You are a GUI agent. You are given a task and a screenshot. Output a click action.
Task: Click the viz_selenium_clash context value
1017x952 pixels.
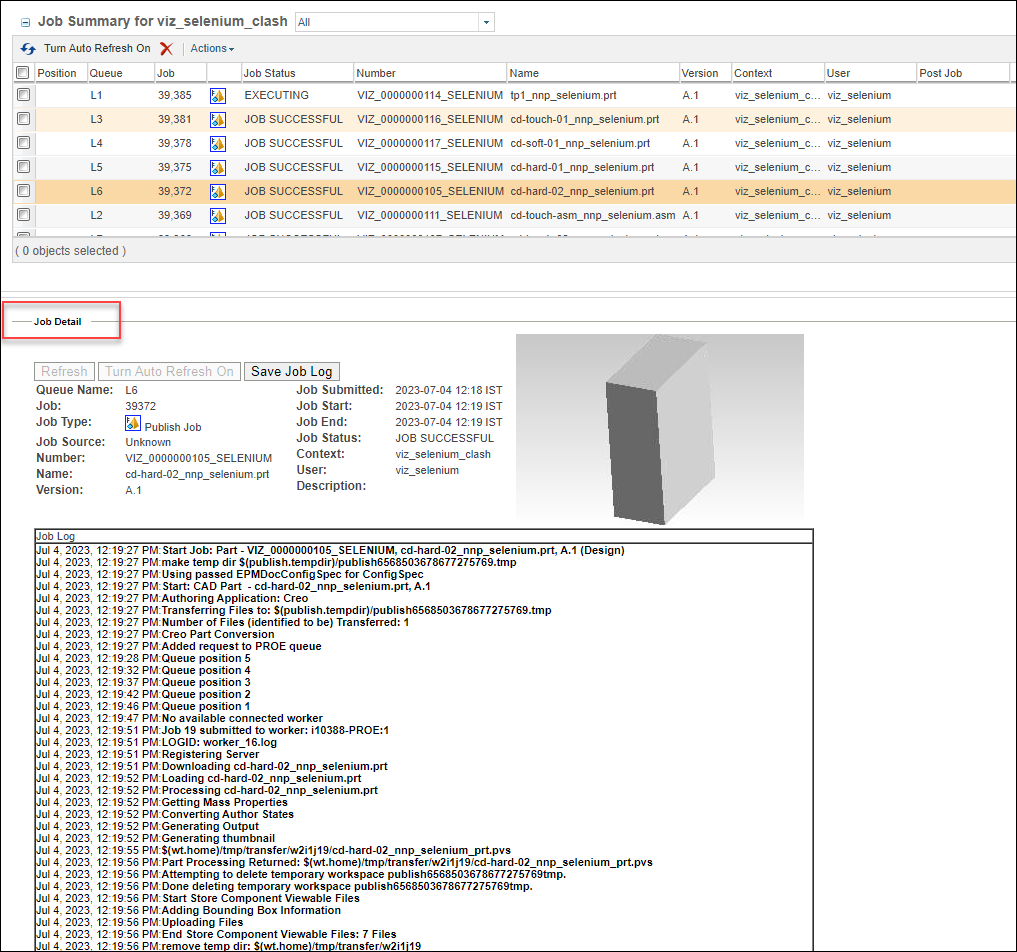pos(443,455)
